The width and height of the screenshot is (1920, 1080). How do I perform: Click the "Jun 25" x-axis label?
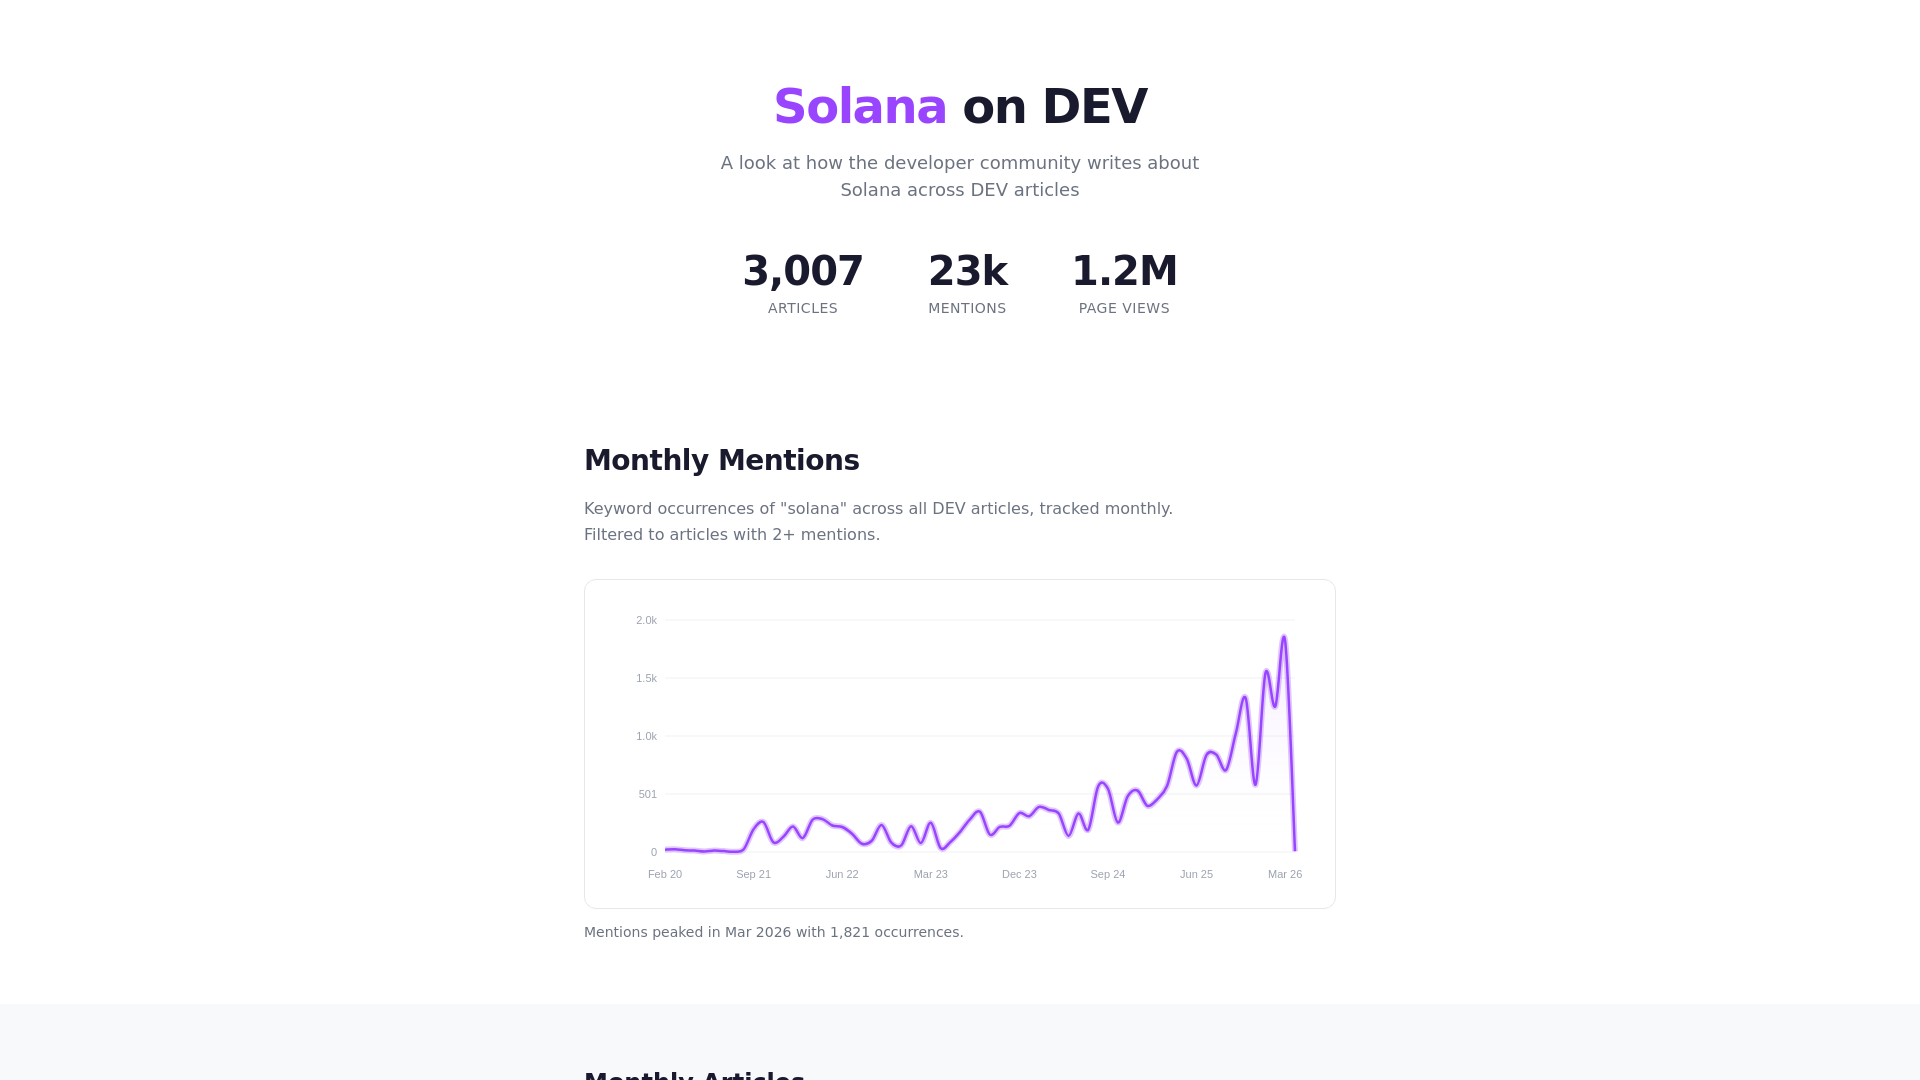coord(1196,874)
